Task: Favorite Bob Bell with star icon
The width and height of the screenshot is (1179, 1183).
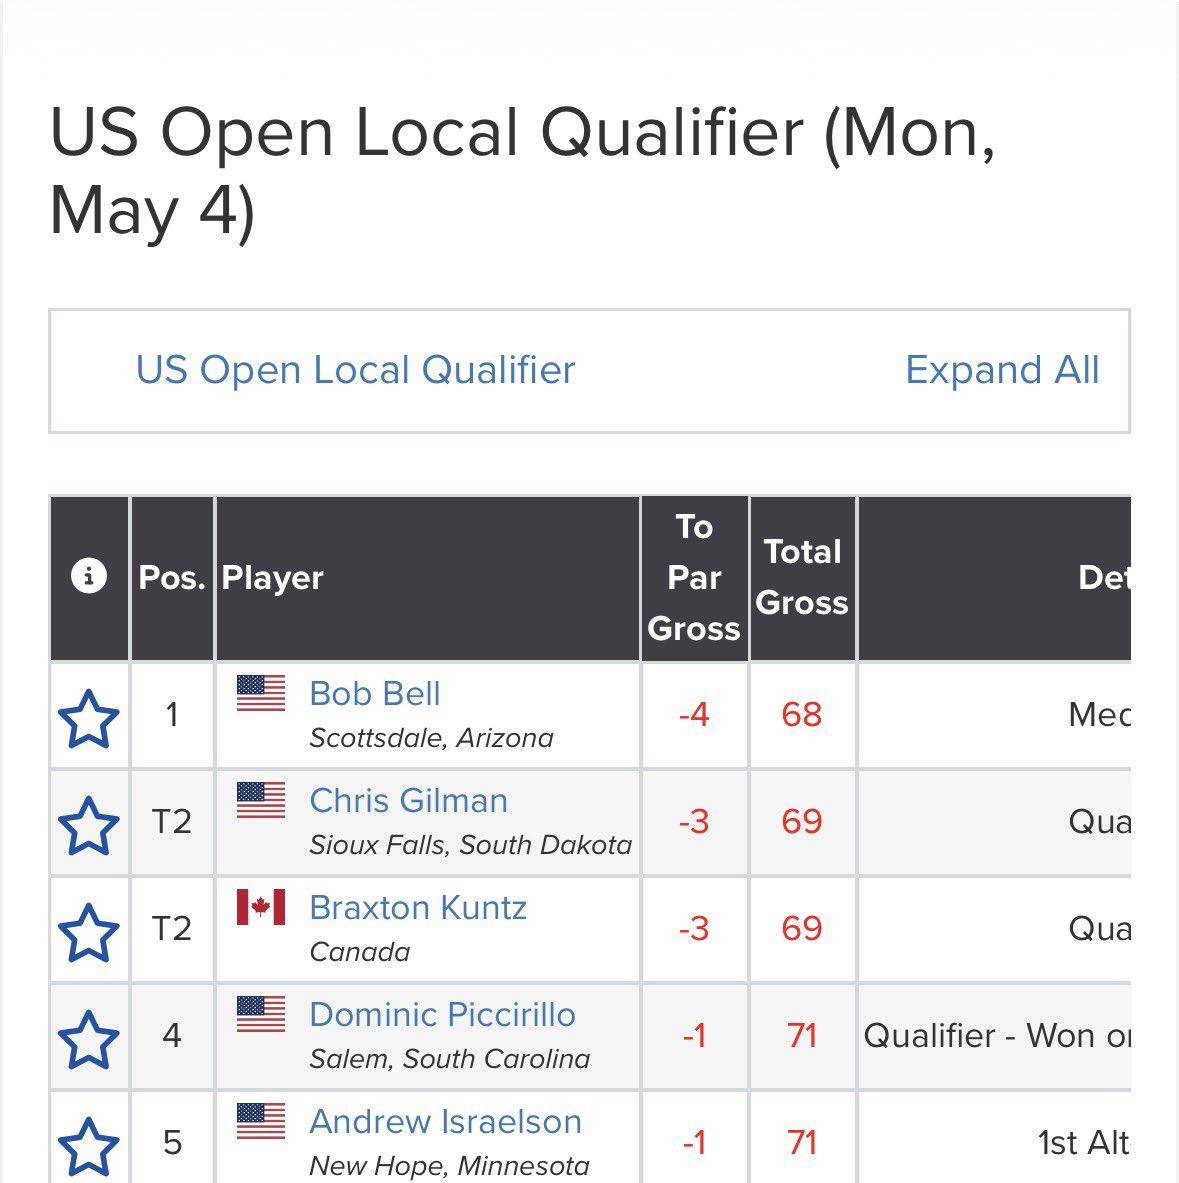Action: [x=89, y=719]
